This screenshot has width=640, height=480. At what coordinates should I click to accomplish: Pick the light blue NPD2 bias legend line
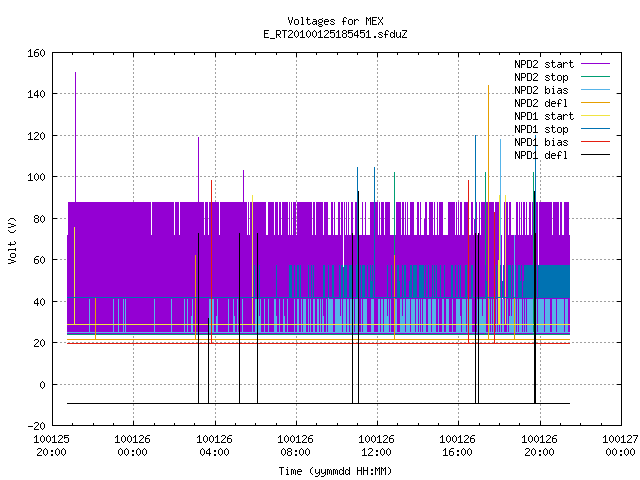click(595, 90)
